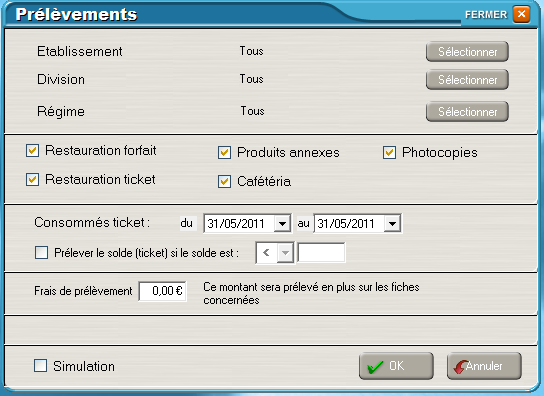Screen dimensions: 544x396
Task: Open the 'du' start date dropdown
Action: coord(282,224)
